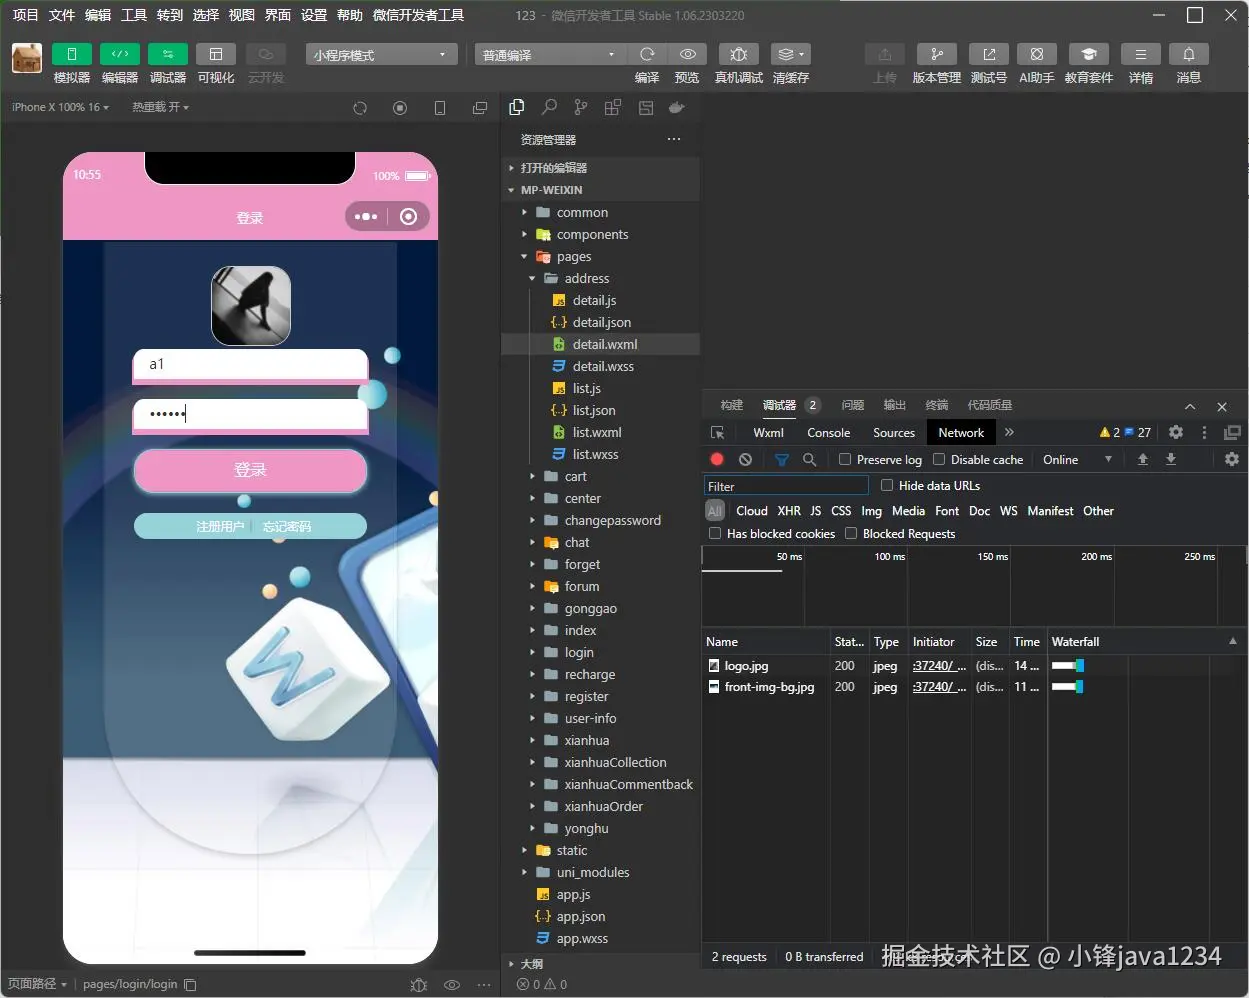This screenshot has height=998, width=1249.
Task: Click the simulator refresh icon
Action: (360, 108)
